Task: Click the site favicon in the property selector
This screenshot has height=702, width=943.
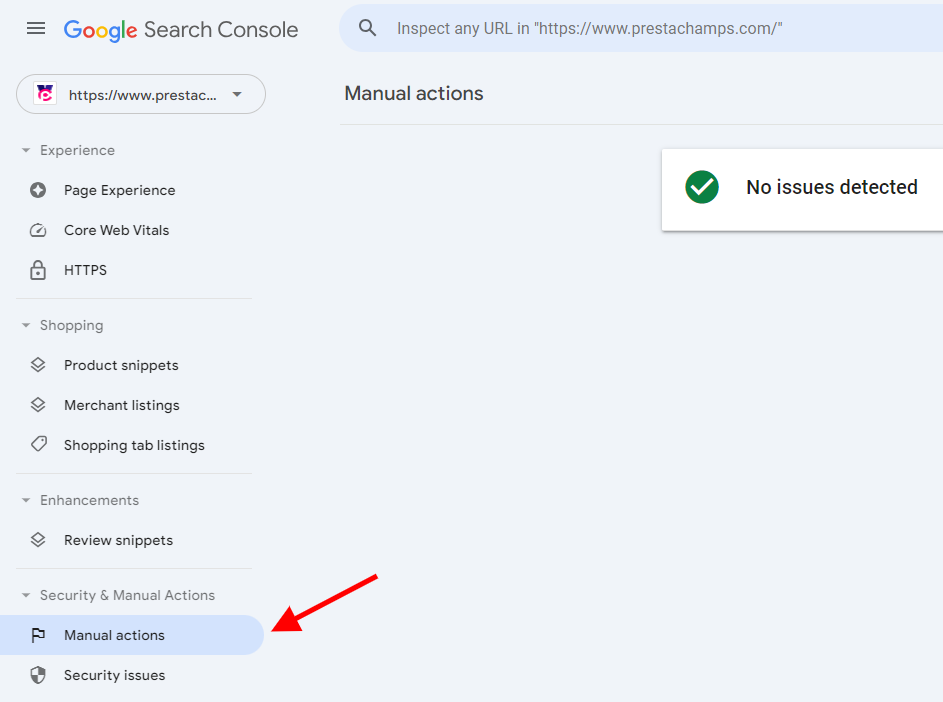Action: 45,92
